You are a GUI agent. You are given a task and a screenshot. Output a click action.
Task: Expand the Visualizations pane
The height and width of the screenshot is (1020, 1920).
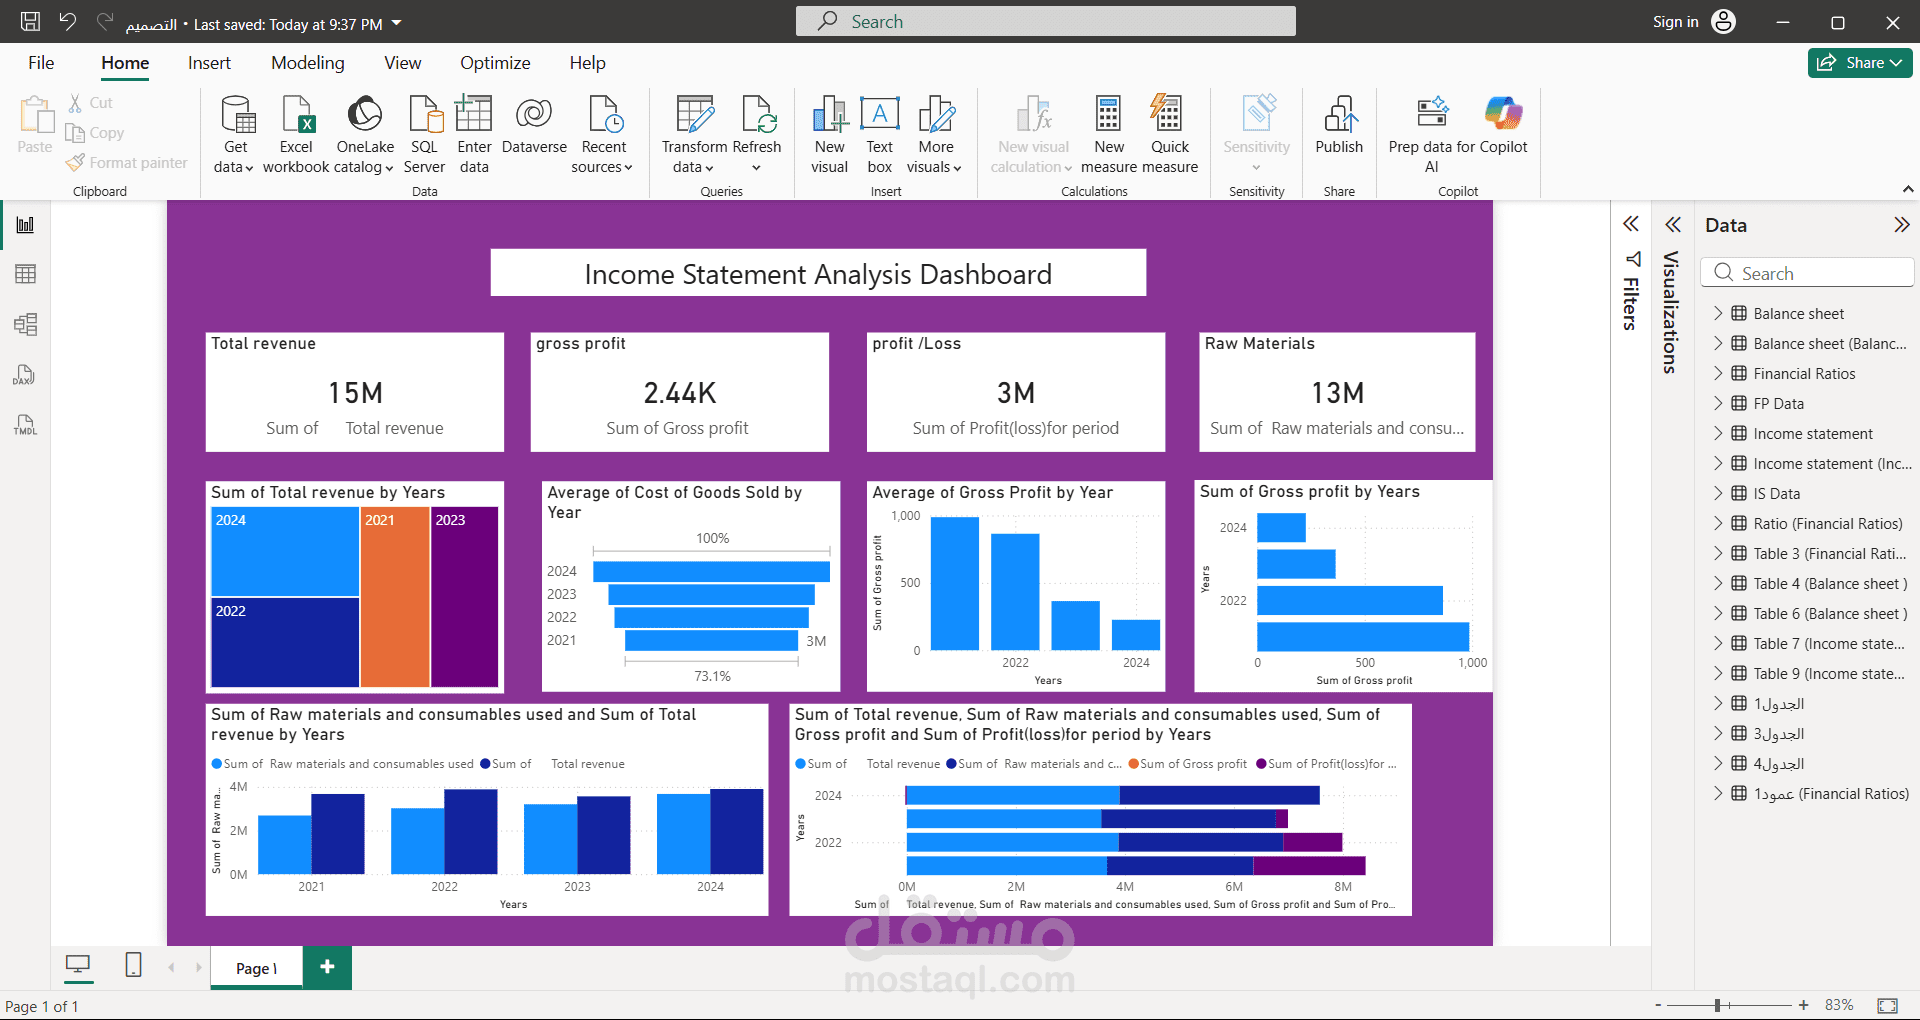pos(1673,224)
